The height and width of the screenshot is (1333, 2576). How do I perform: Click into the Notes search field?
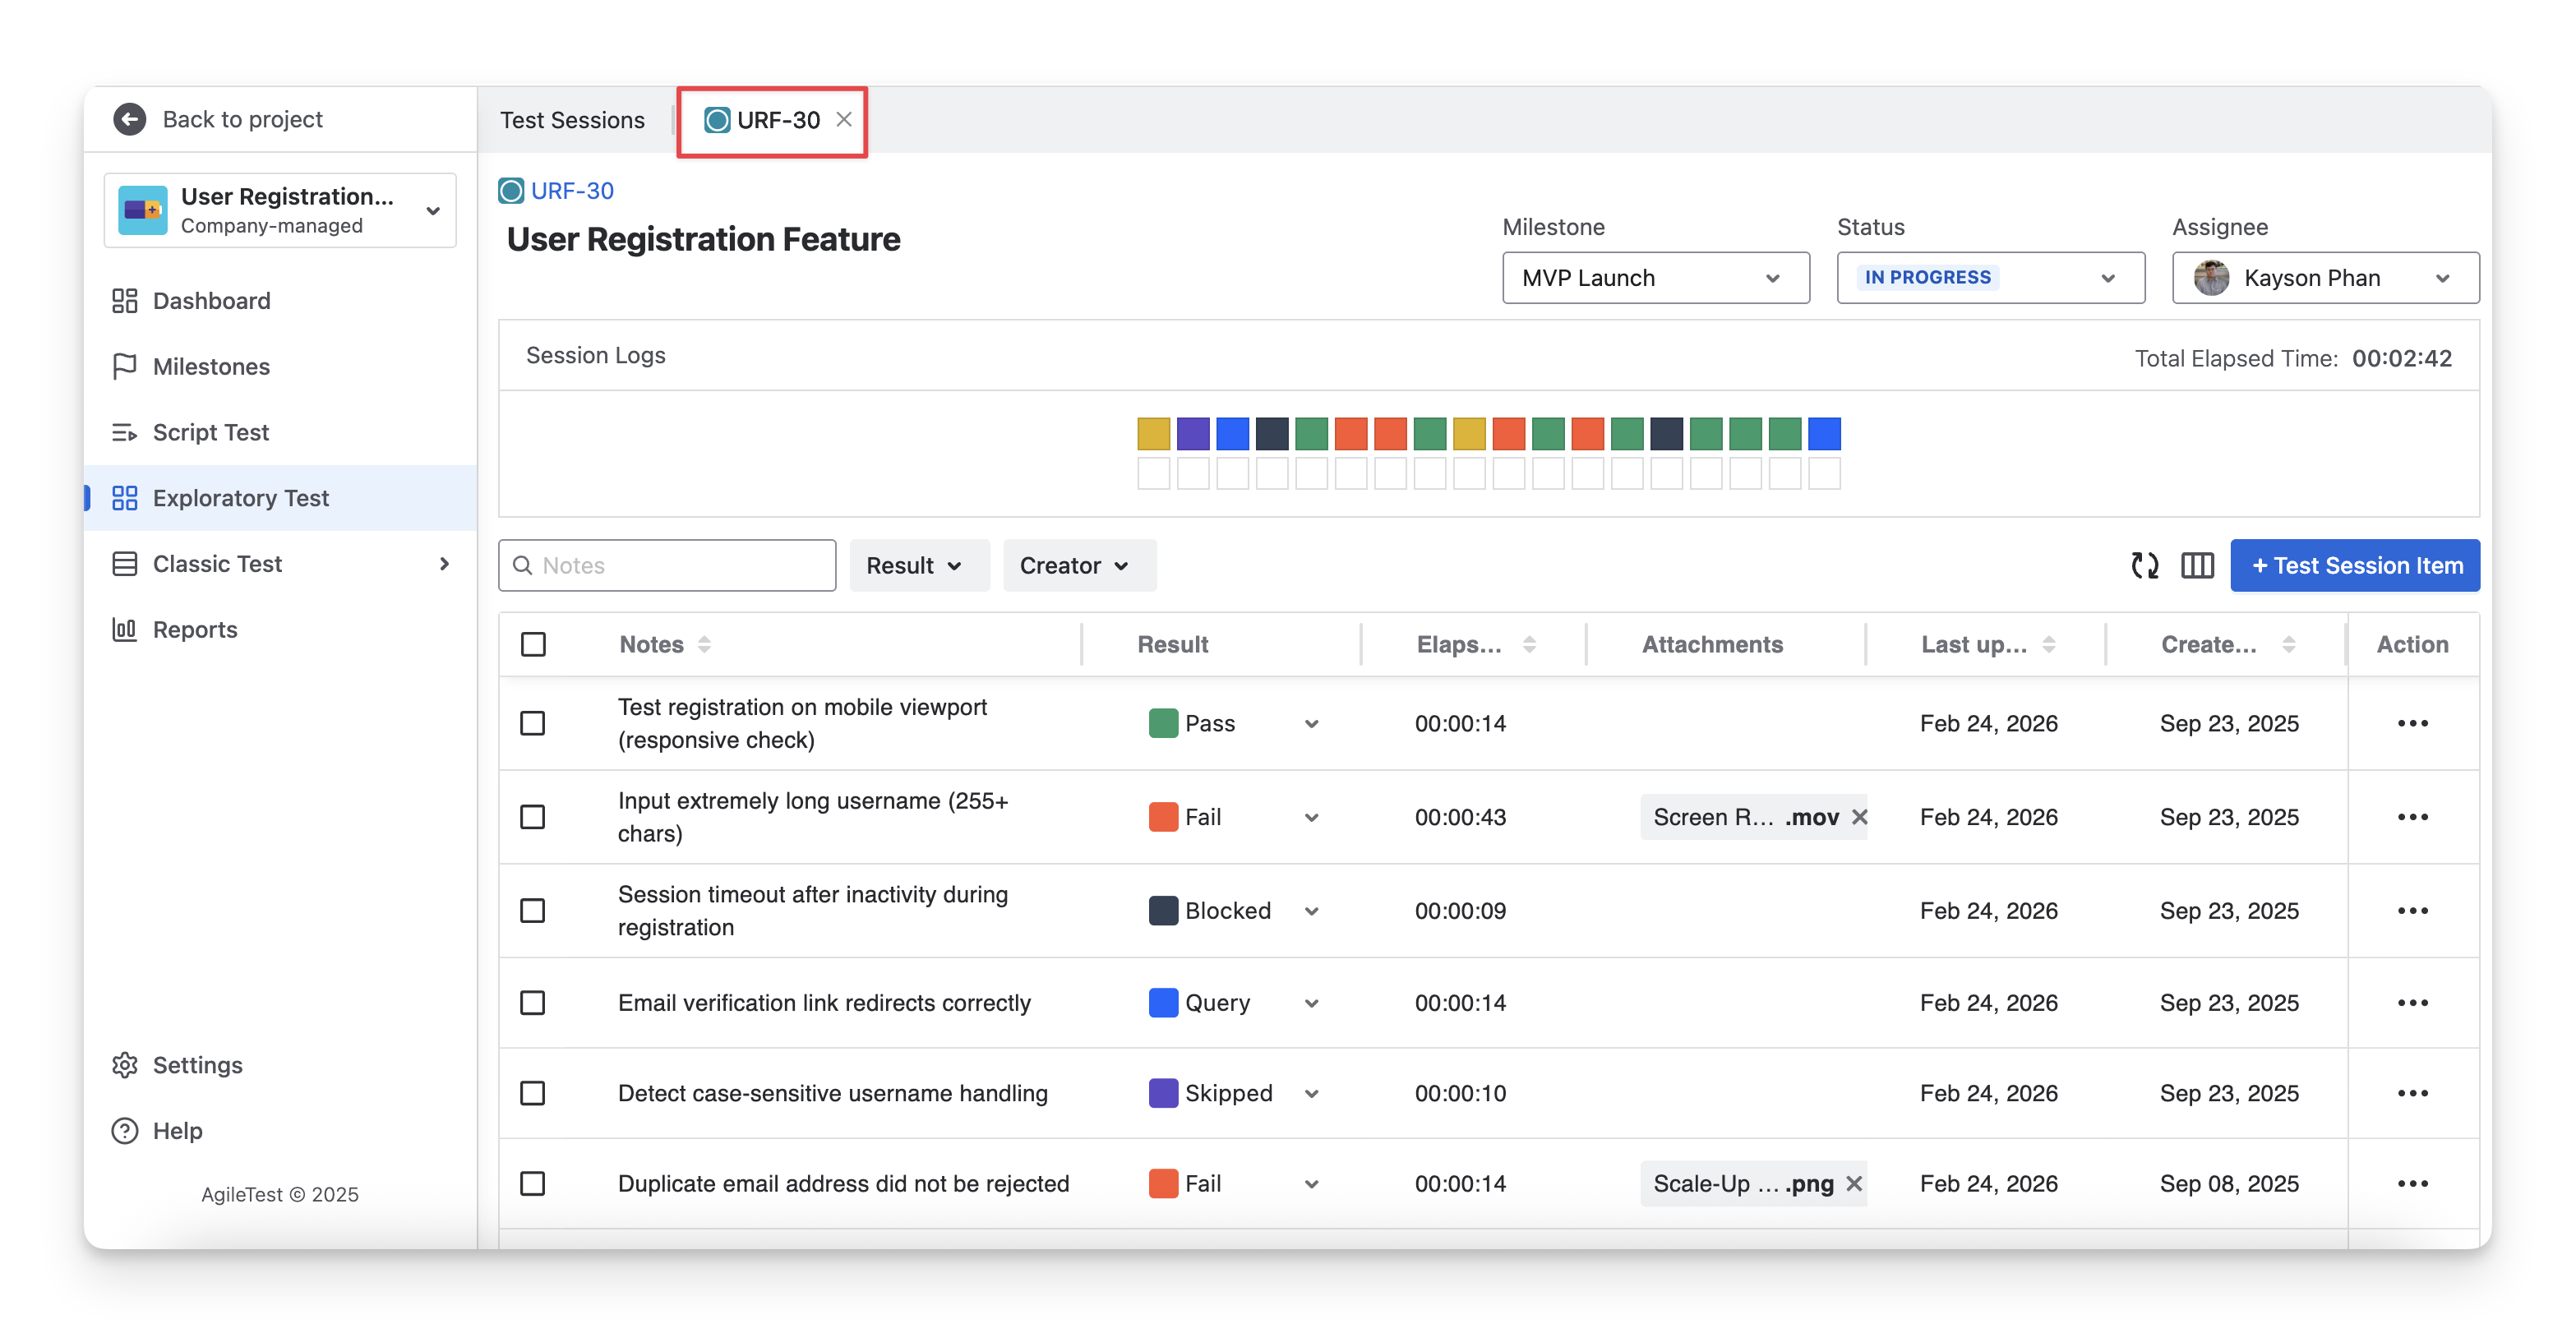[x=680, y=565]
